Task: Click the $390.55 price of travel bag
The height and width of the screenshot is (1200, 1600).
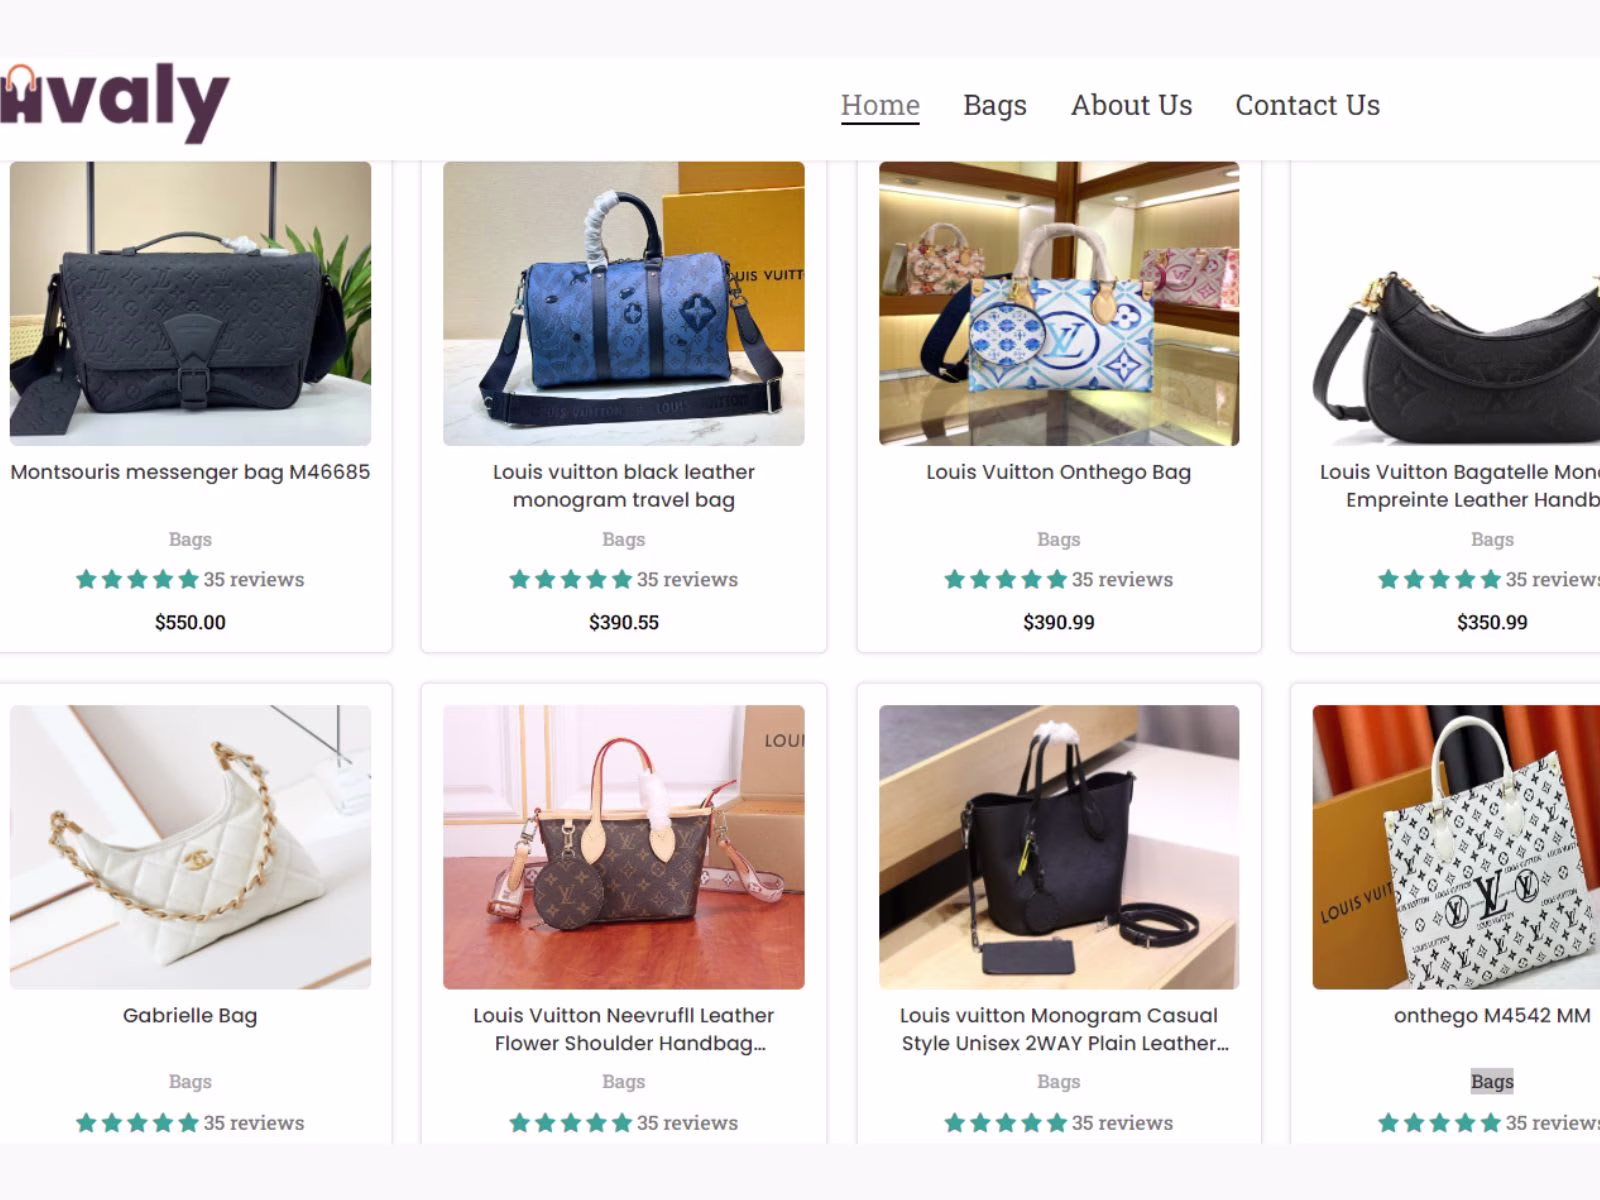Action: (623, 622)
